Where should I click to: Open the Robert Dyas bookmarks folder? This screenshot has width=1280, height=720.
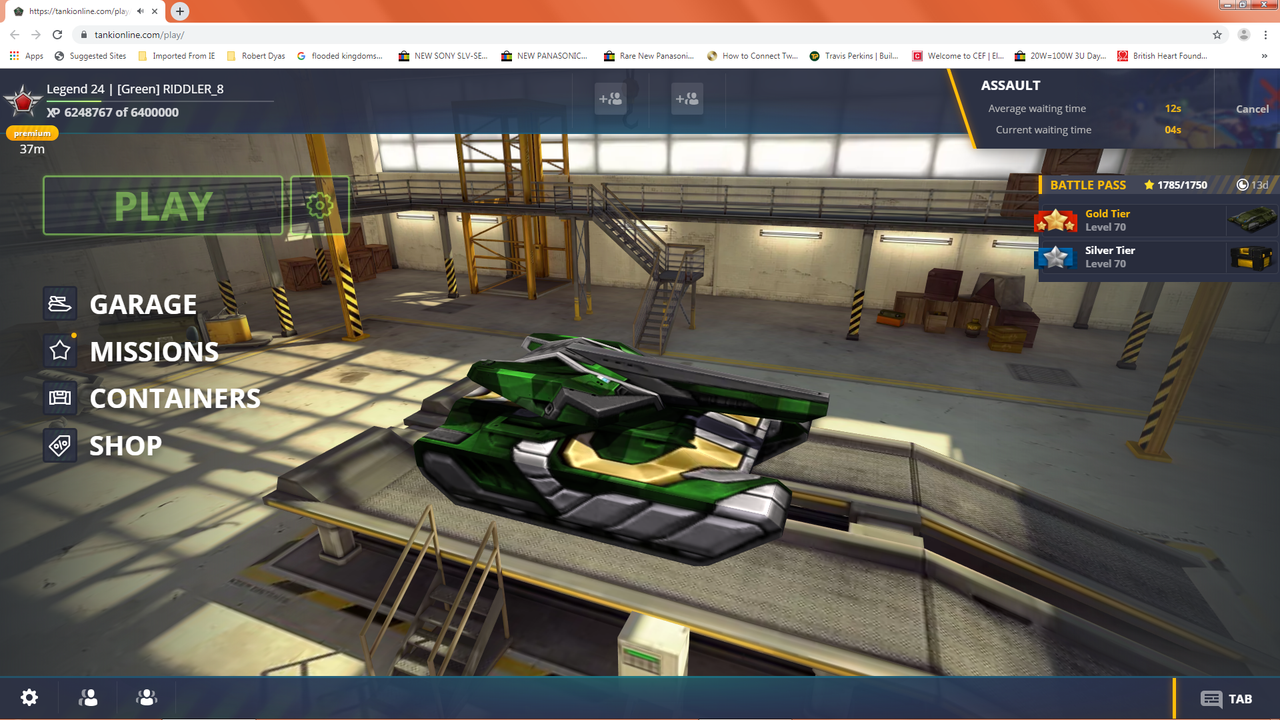coord(256,56)
